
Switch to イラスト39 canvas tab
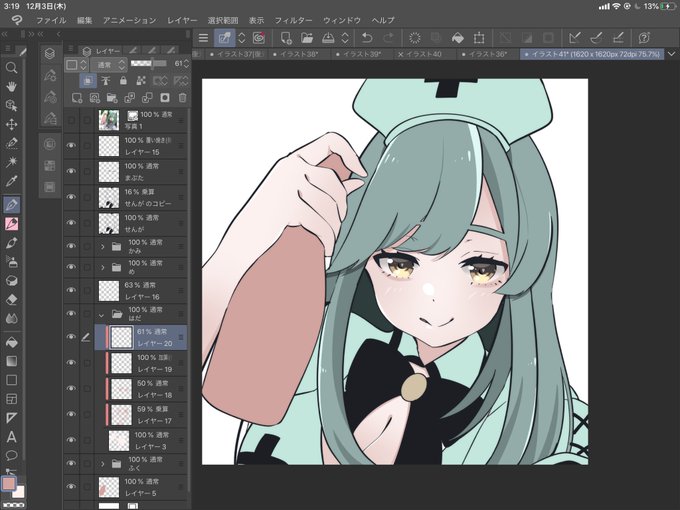359,54
